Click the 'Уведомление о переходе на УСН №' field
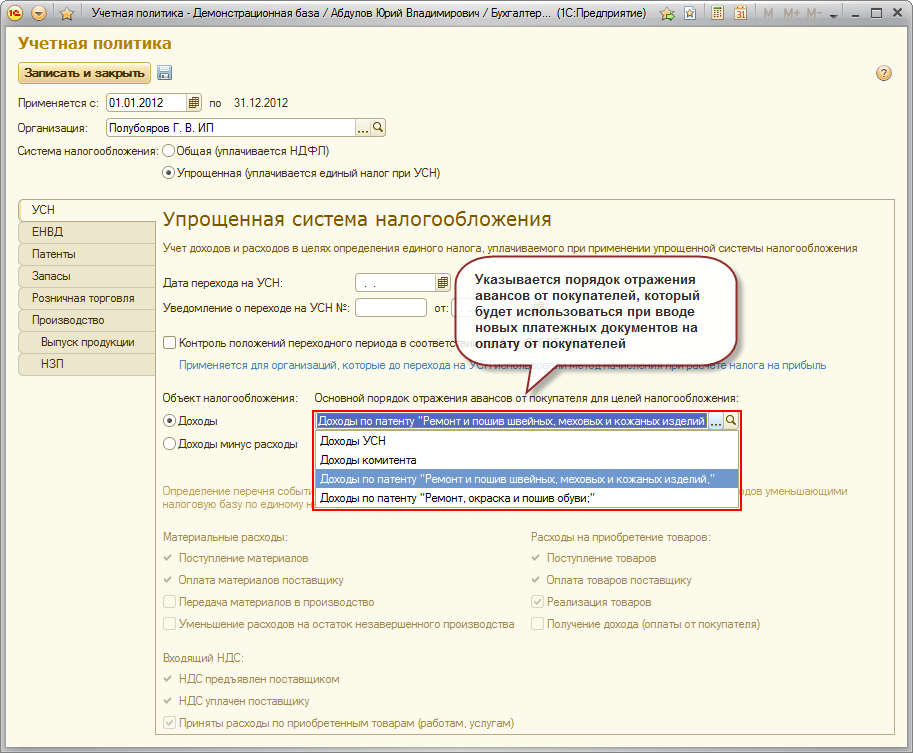The image size is (913, 753). (x=390, y=308)
